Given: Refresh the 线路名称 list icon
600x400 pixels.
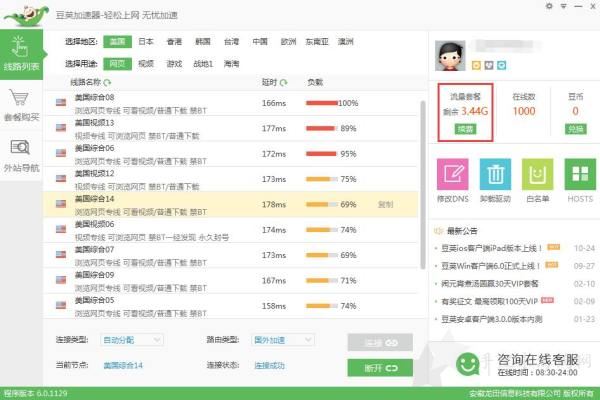Looking at the screenshot, I should pyautogui.click(x=107, y=82).
